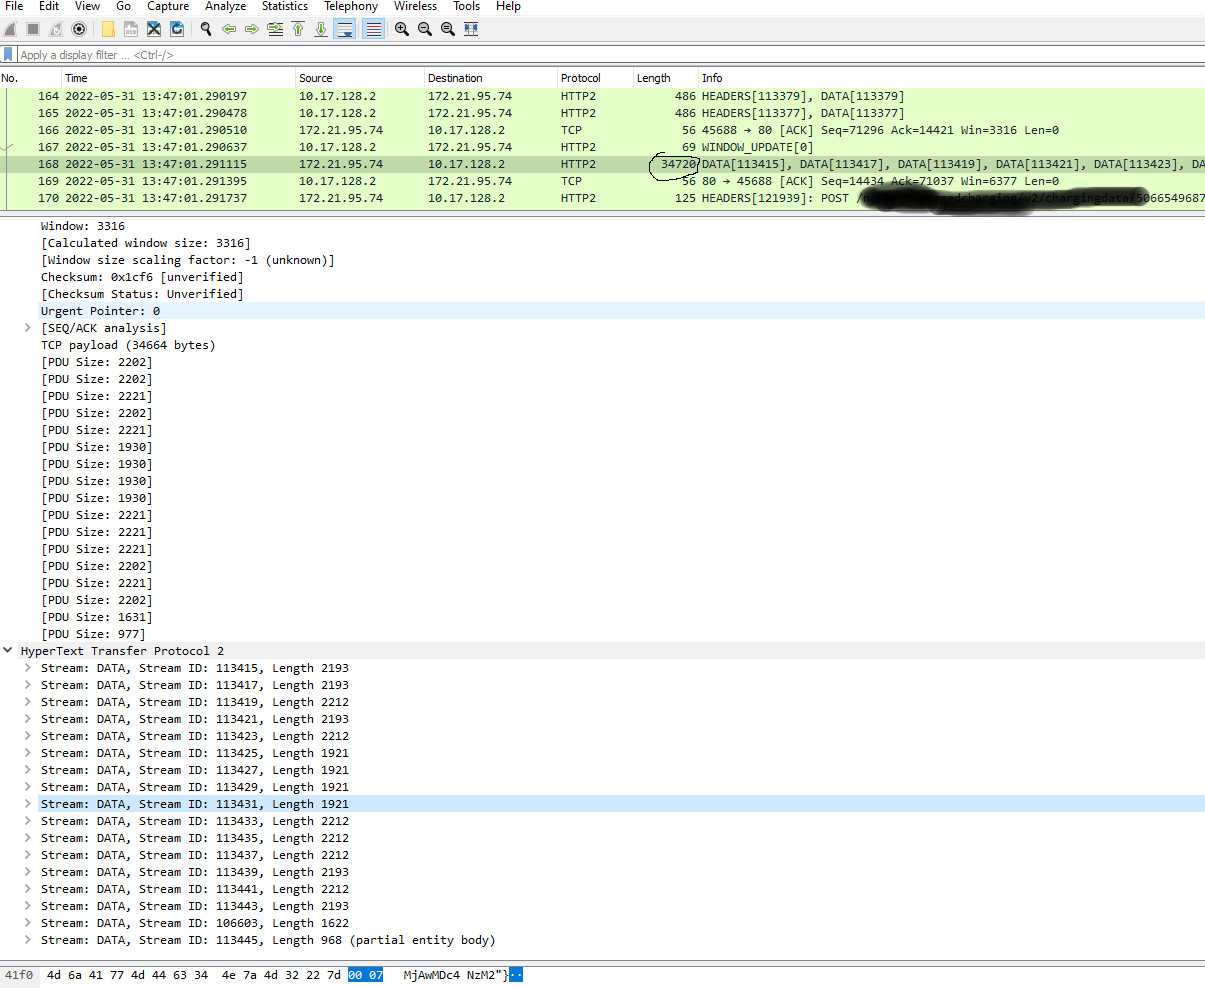The width and height of the screenshot is (1205, 988).
Task: Expand Stream ID 106603 DATA node
Action: pos(28,923)
